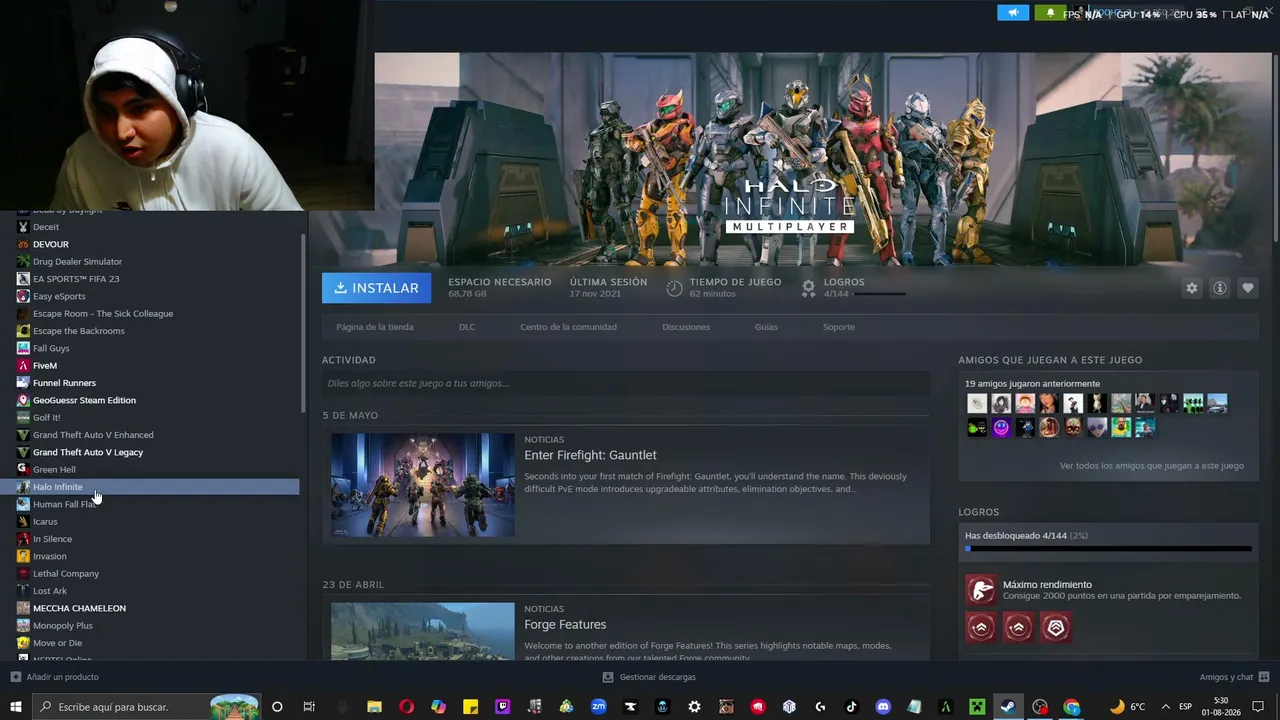
Task: Open the Máximo rendimiento achievement icon
Action: (981, 590)
